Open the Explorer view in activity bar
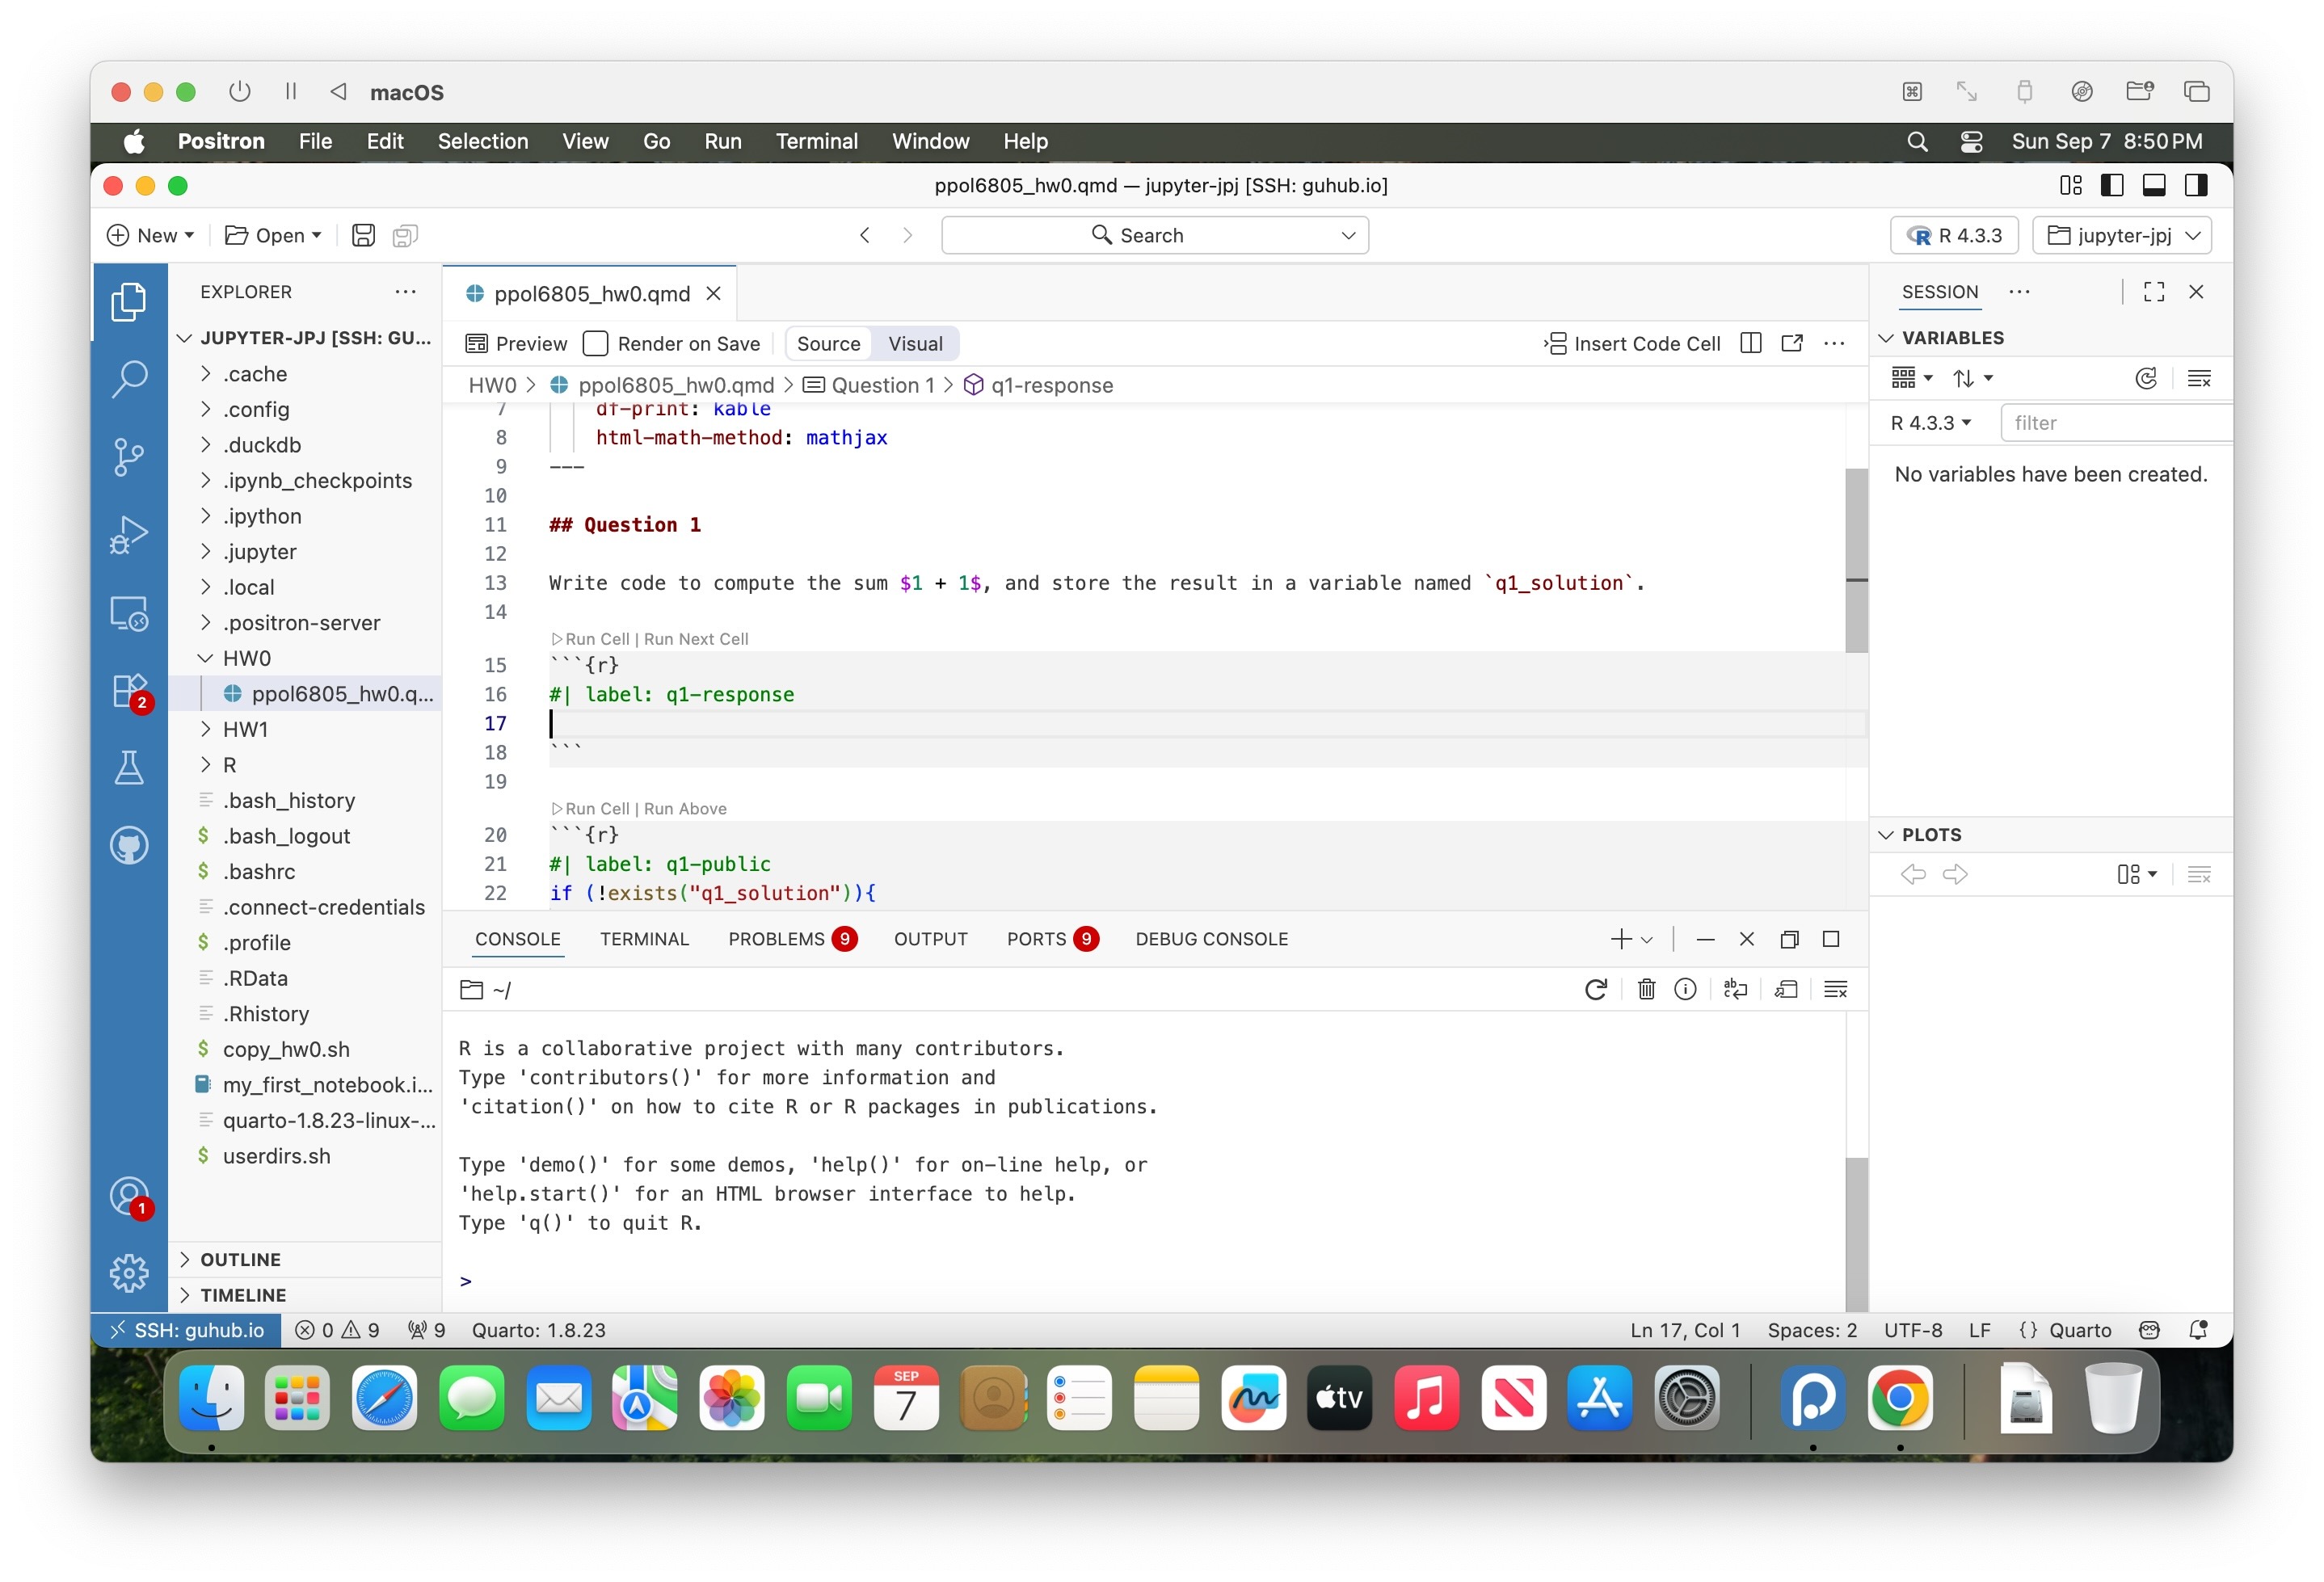2324x1582 pixels. pyautogui.click(x=129, y=302)
